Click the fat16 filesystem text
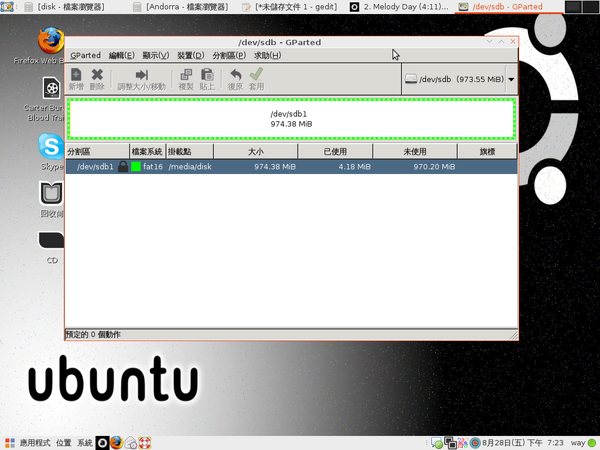The height and width of the screenshot is (450, 600). 153,167
